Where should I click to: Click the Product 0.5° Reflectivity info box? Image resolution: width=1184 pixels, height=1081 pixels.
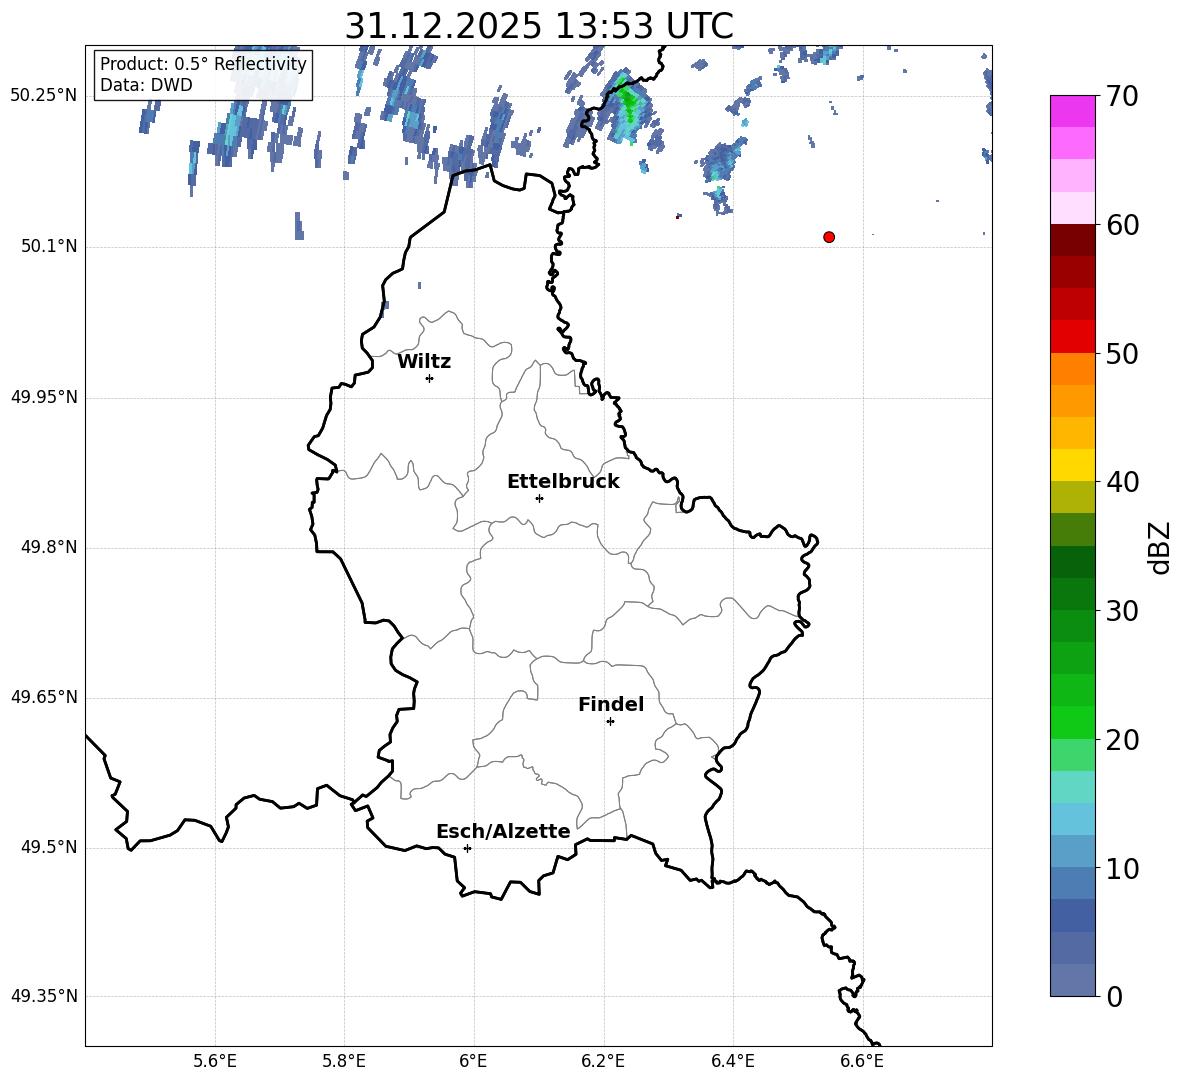tap(203, 75)
